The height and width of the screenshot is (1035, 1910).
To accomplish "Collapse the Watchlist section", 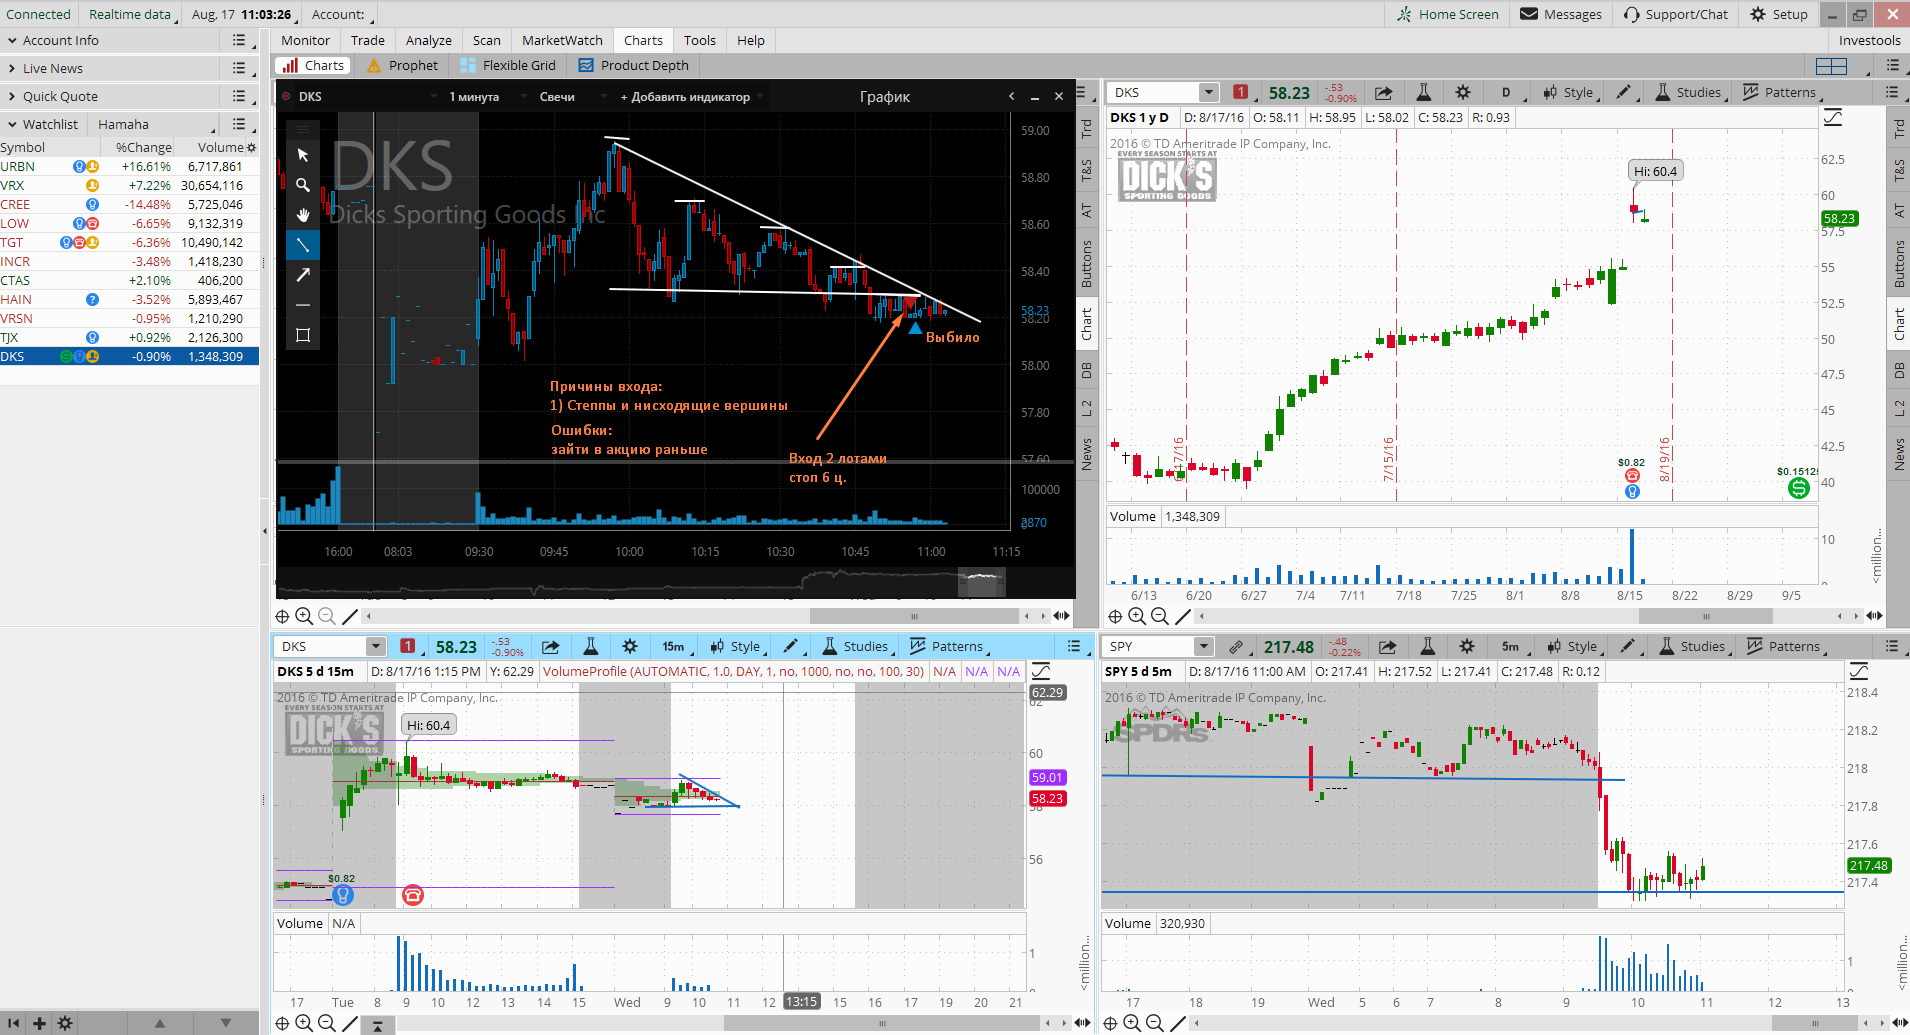I will click(13, 125).
